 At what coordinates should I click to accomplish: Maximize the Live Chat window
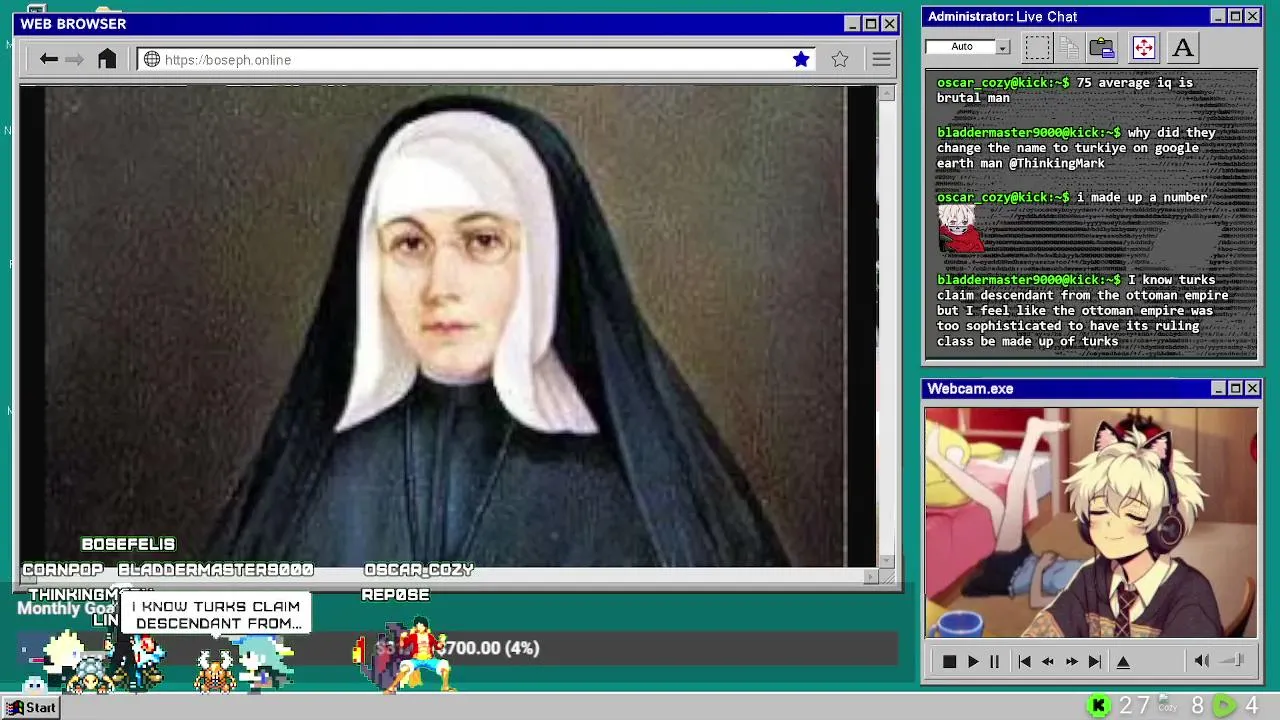[x=1235, y=16]
